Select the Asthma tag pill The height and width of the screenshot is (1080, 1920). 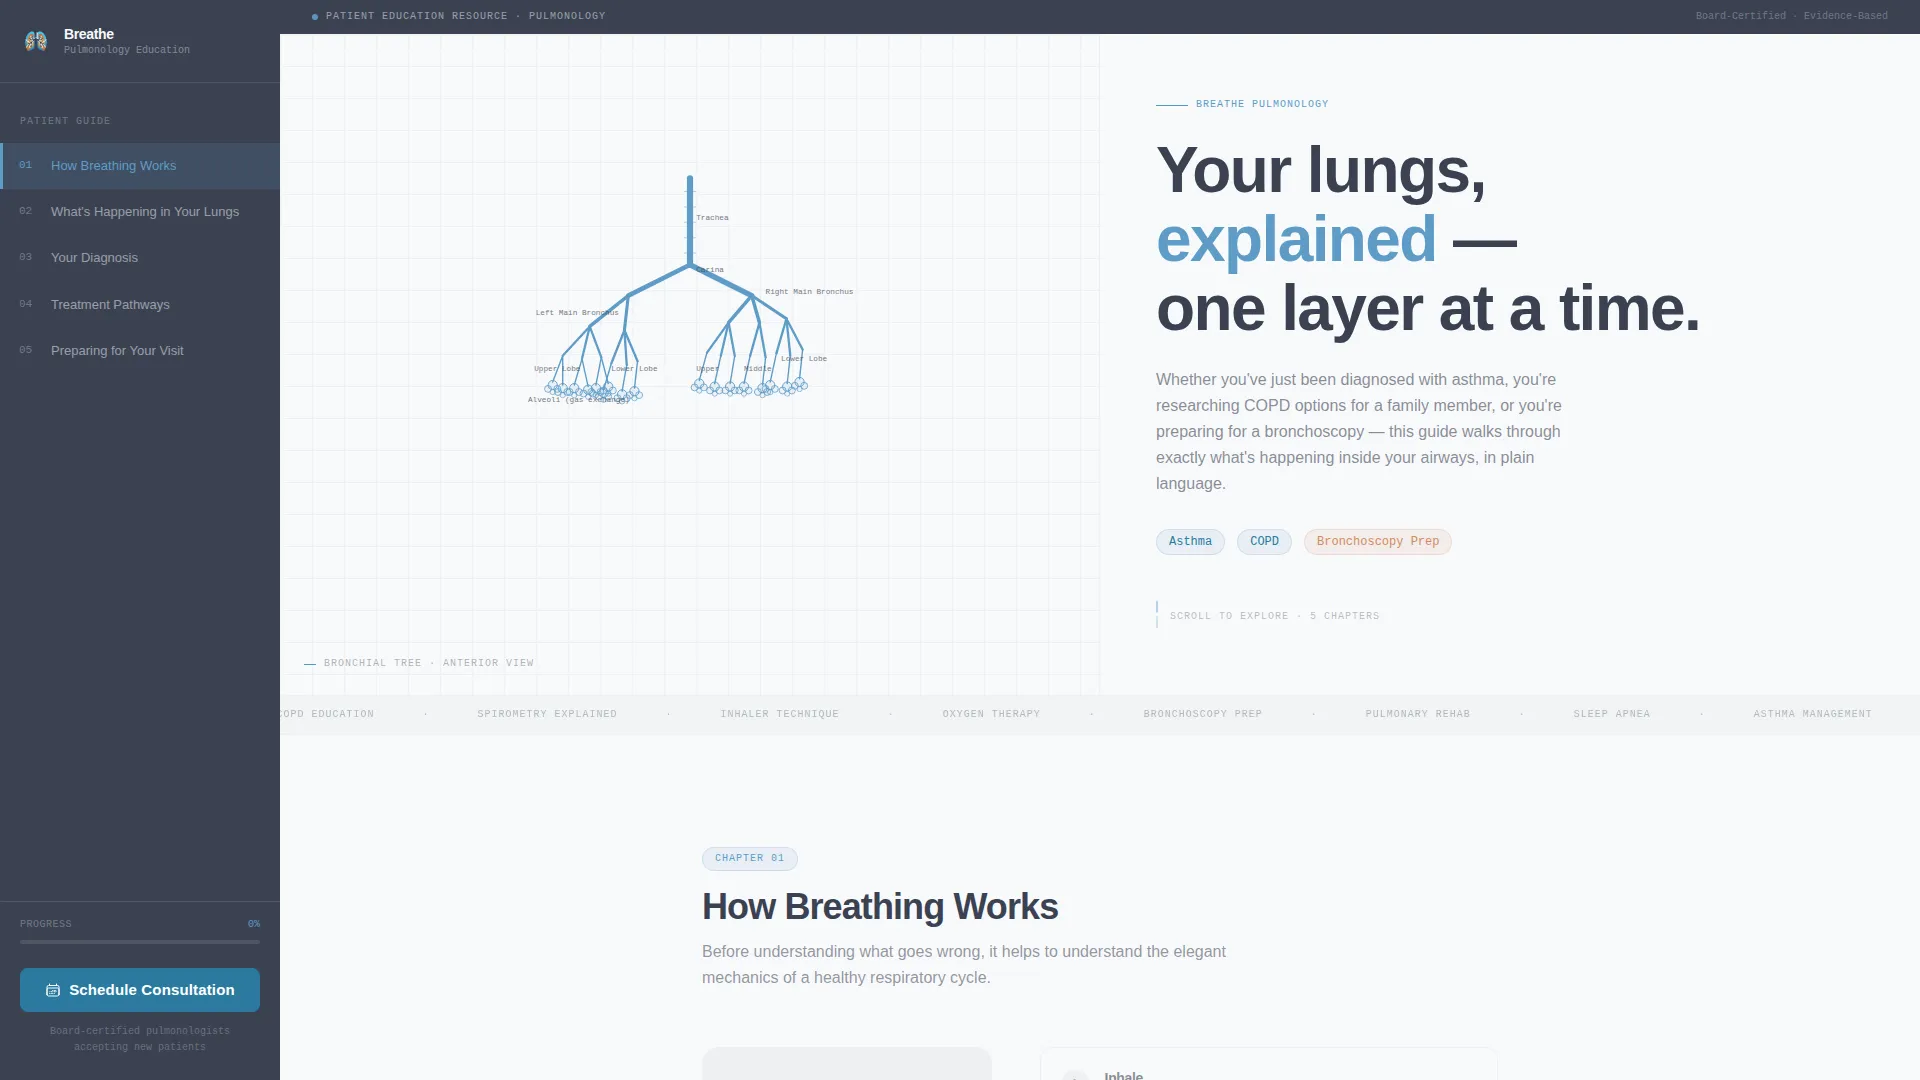tap(1190, 541)
